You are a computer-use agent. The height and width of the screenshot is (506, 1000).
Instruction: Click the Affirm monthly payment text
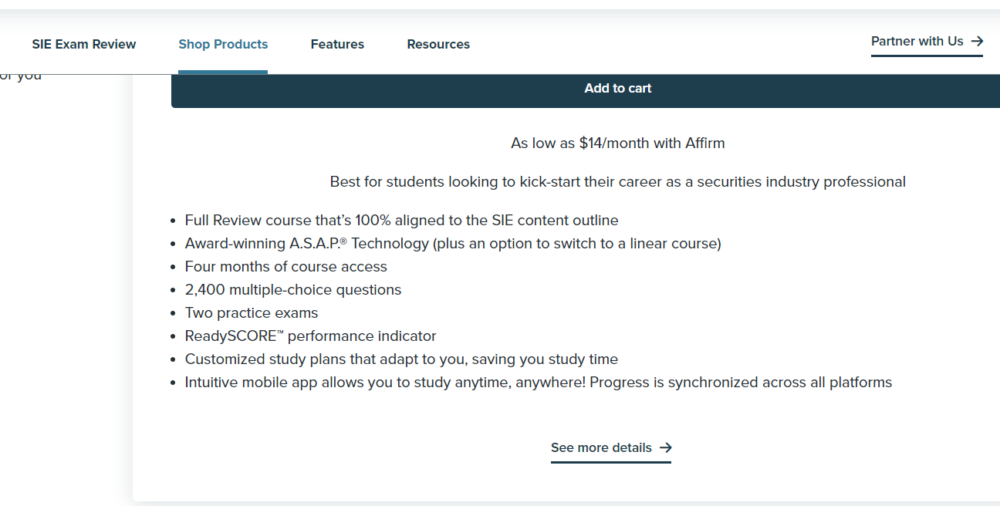tap(617, 143)
